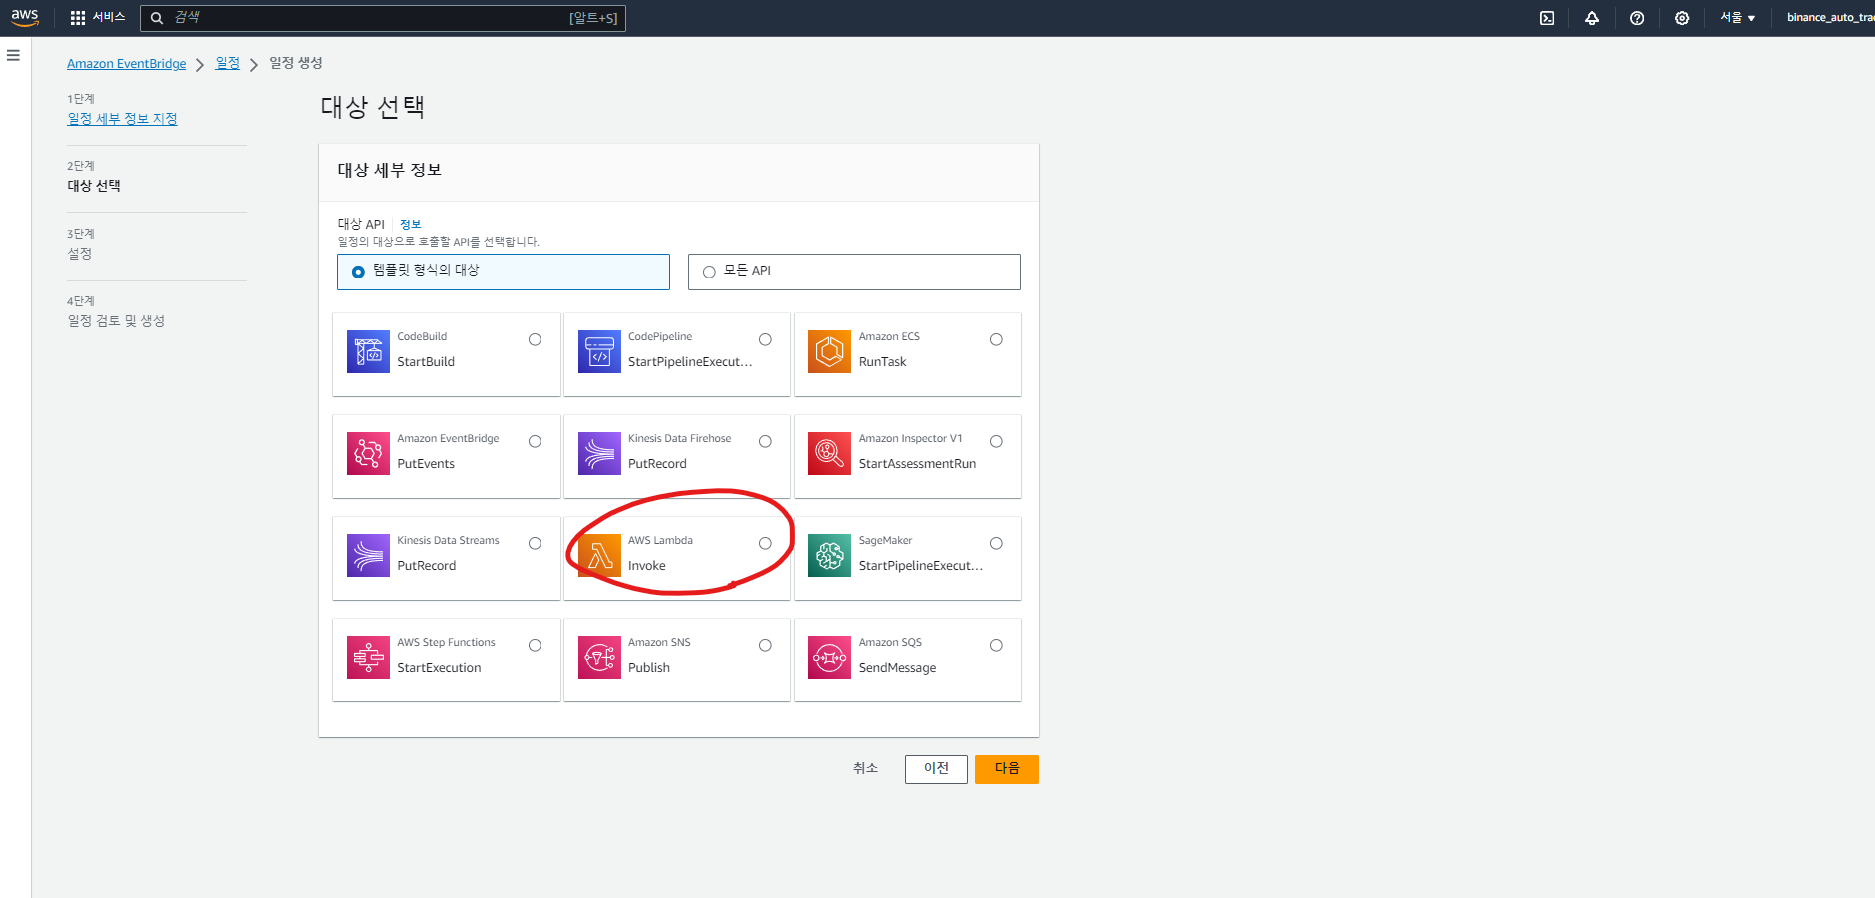Click the Amazon EventBridge PutEvents icon
The height and width of the screenshot is (898, 1875).
[x=368, y=454]
